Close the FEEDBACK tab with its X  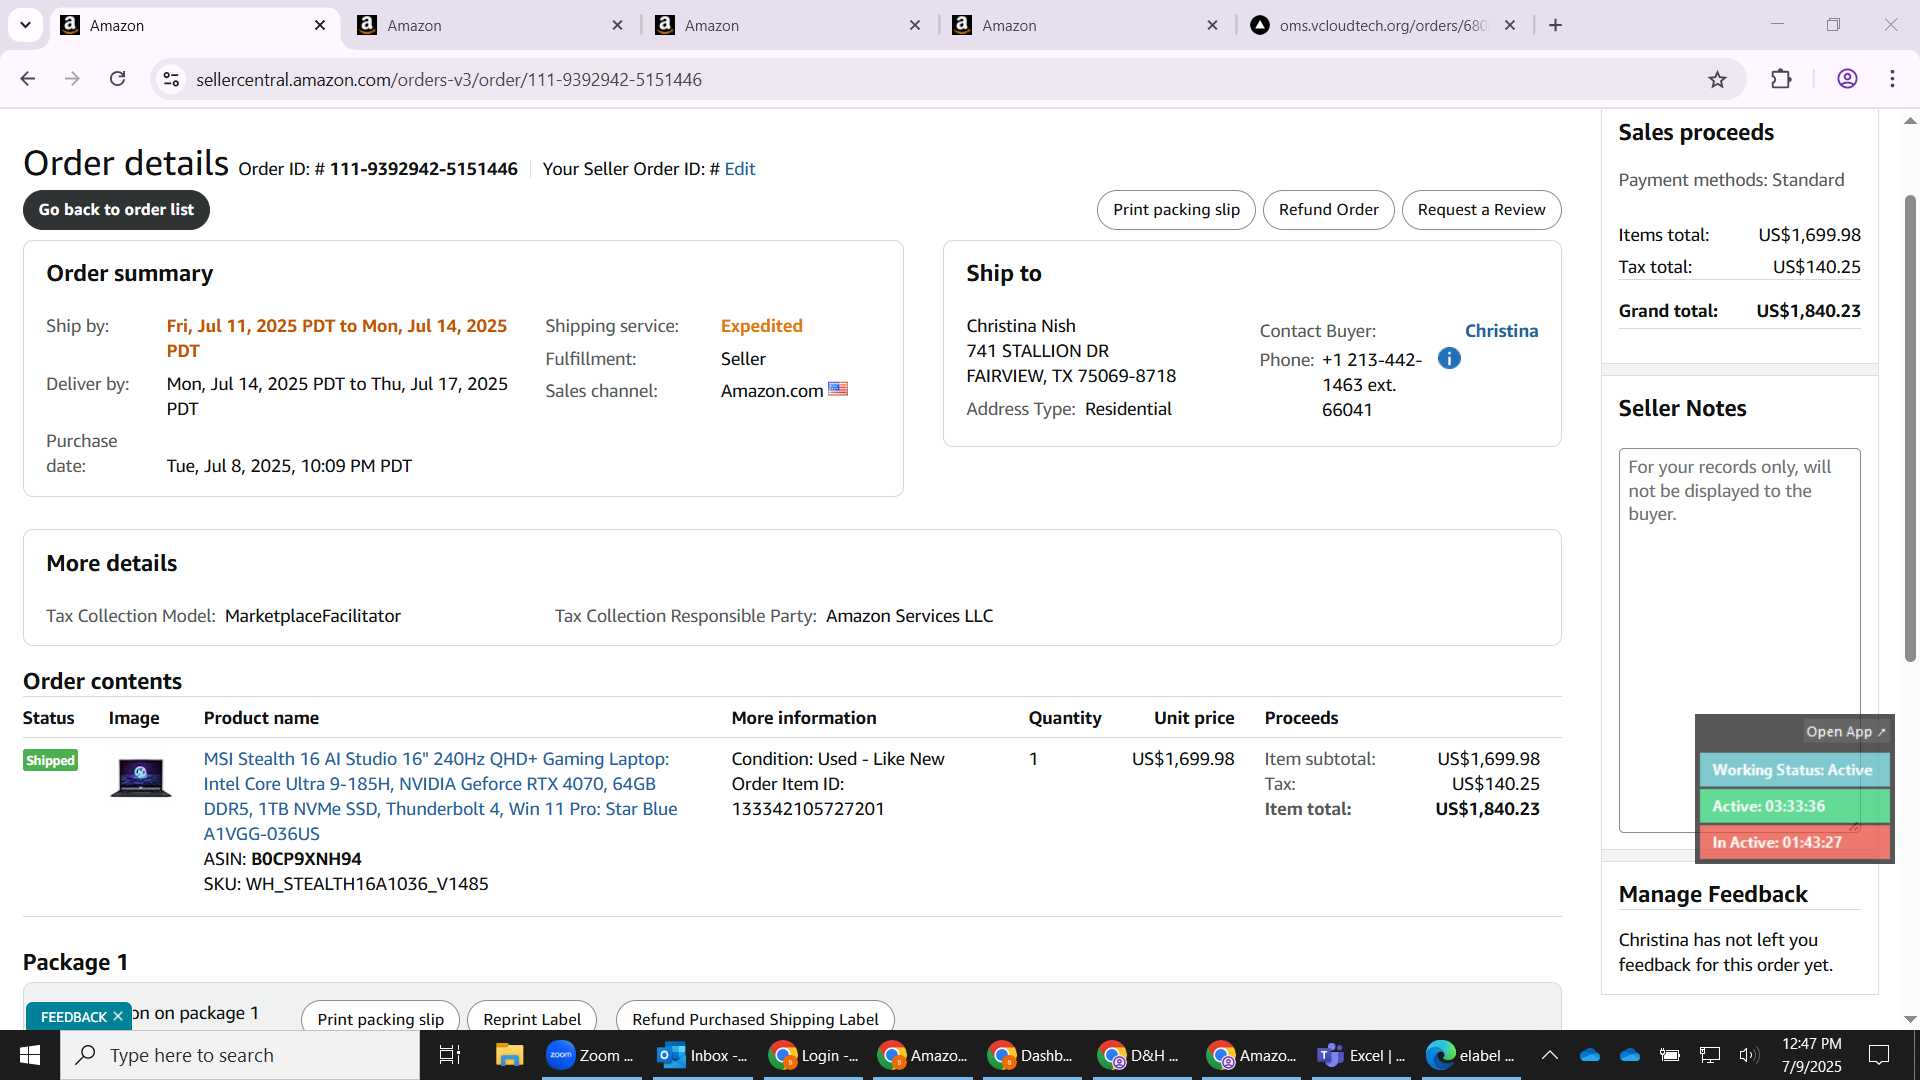coord(117,1016)
